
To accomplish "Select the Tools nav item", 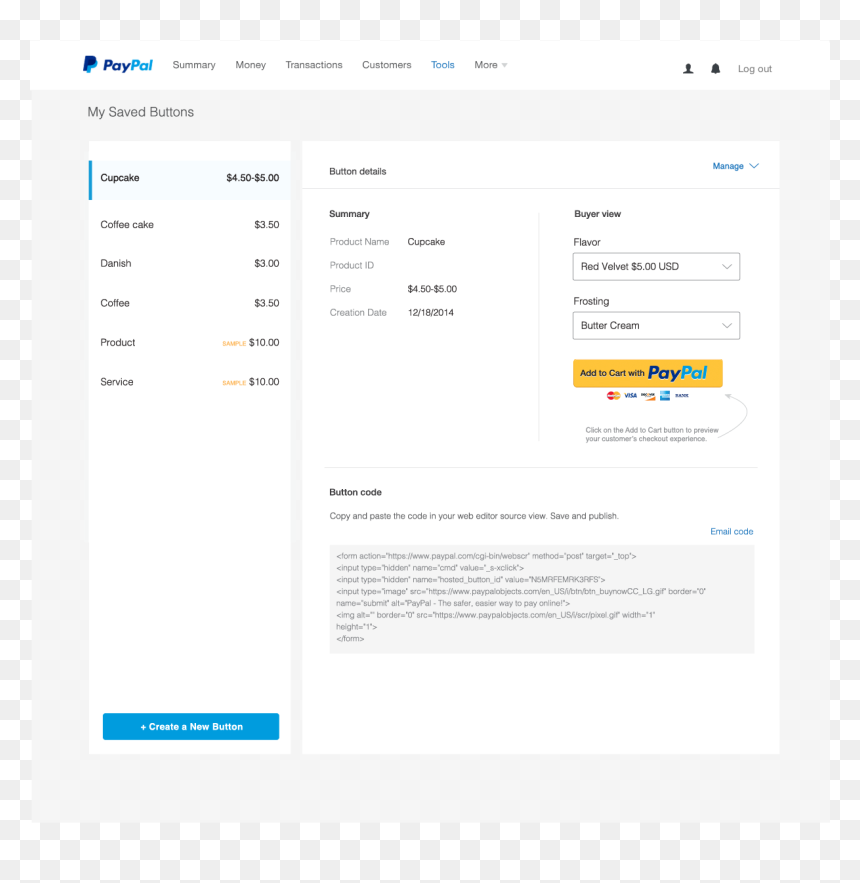I will point(443,65).
